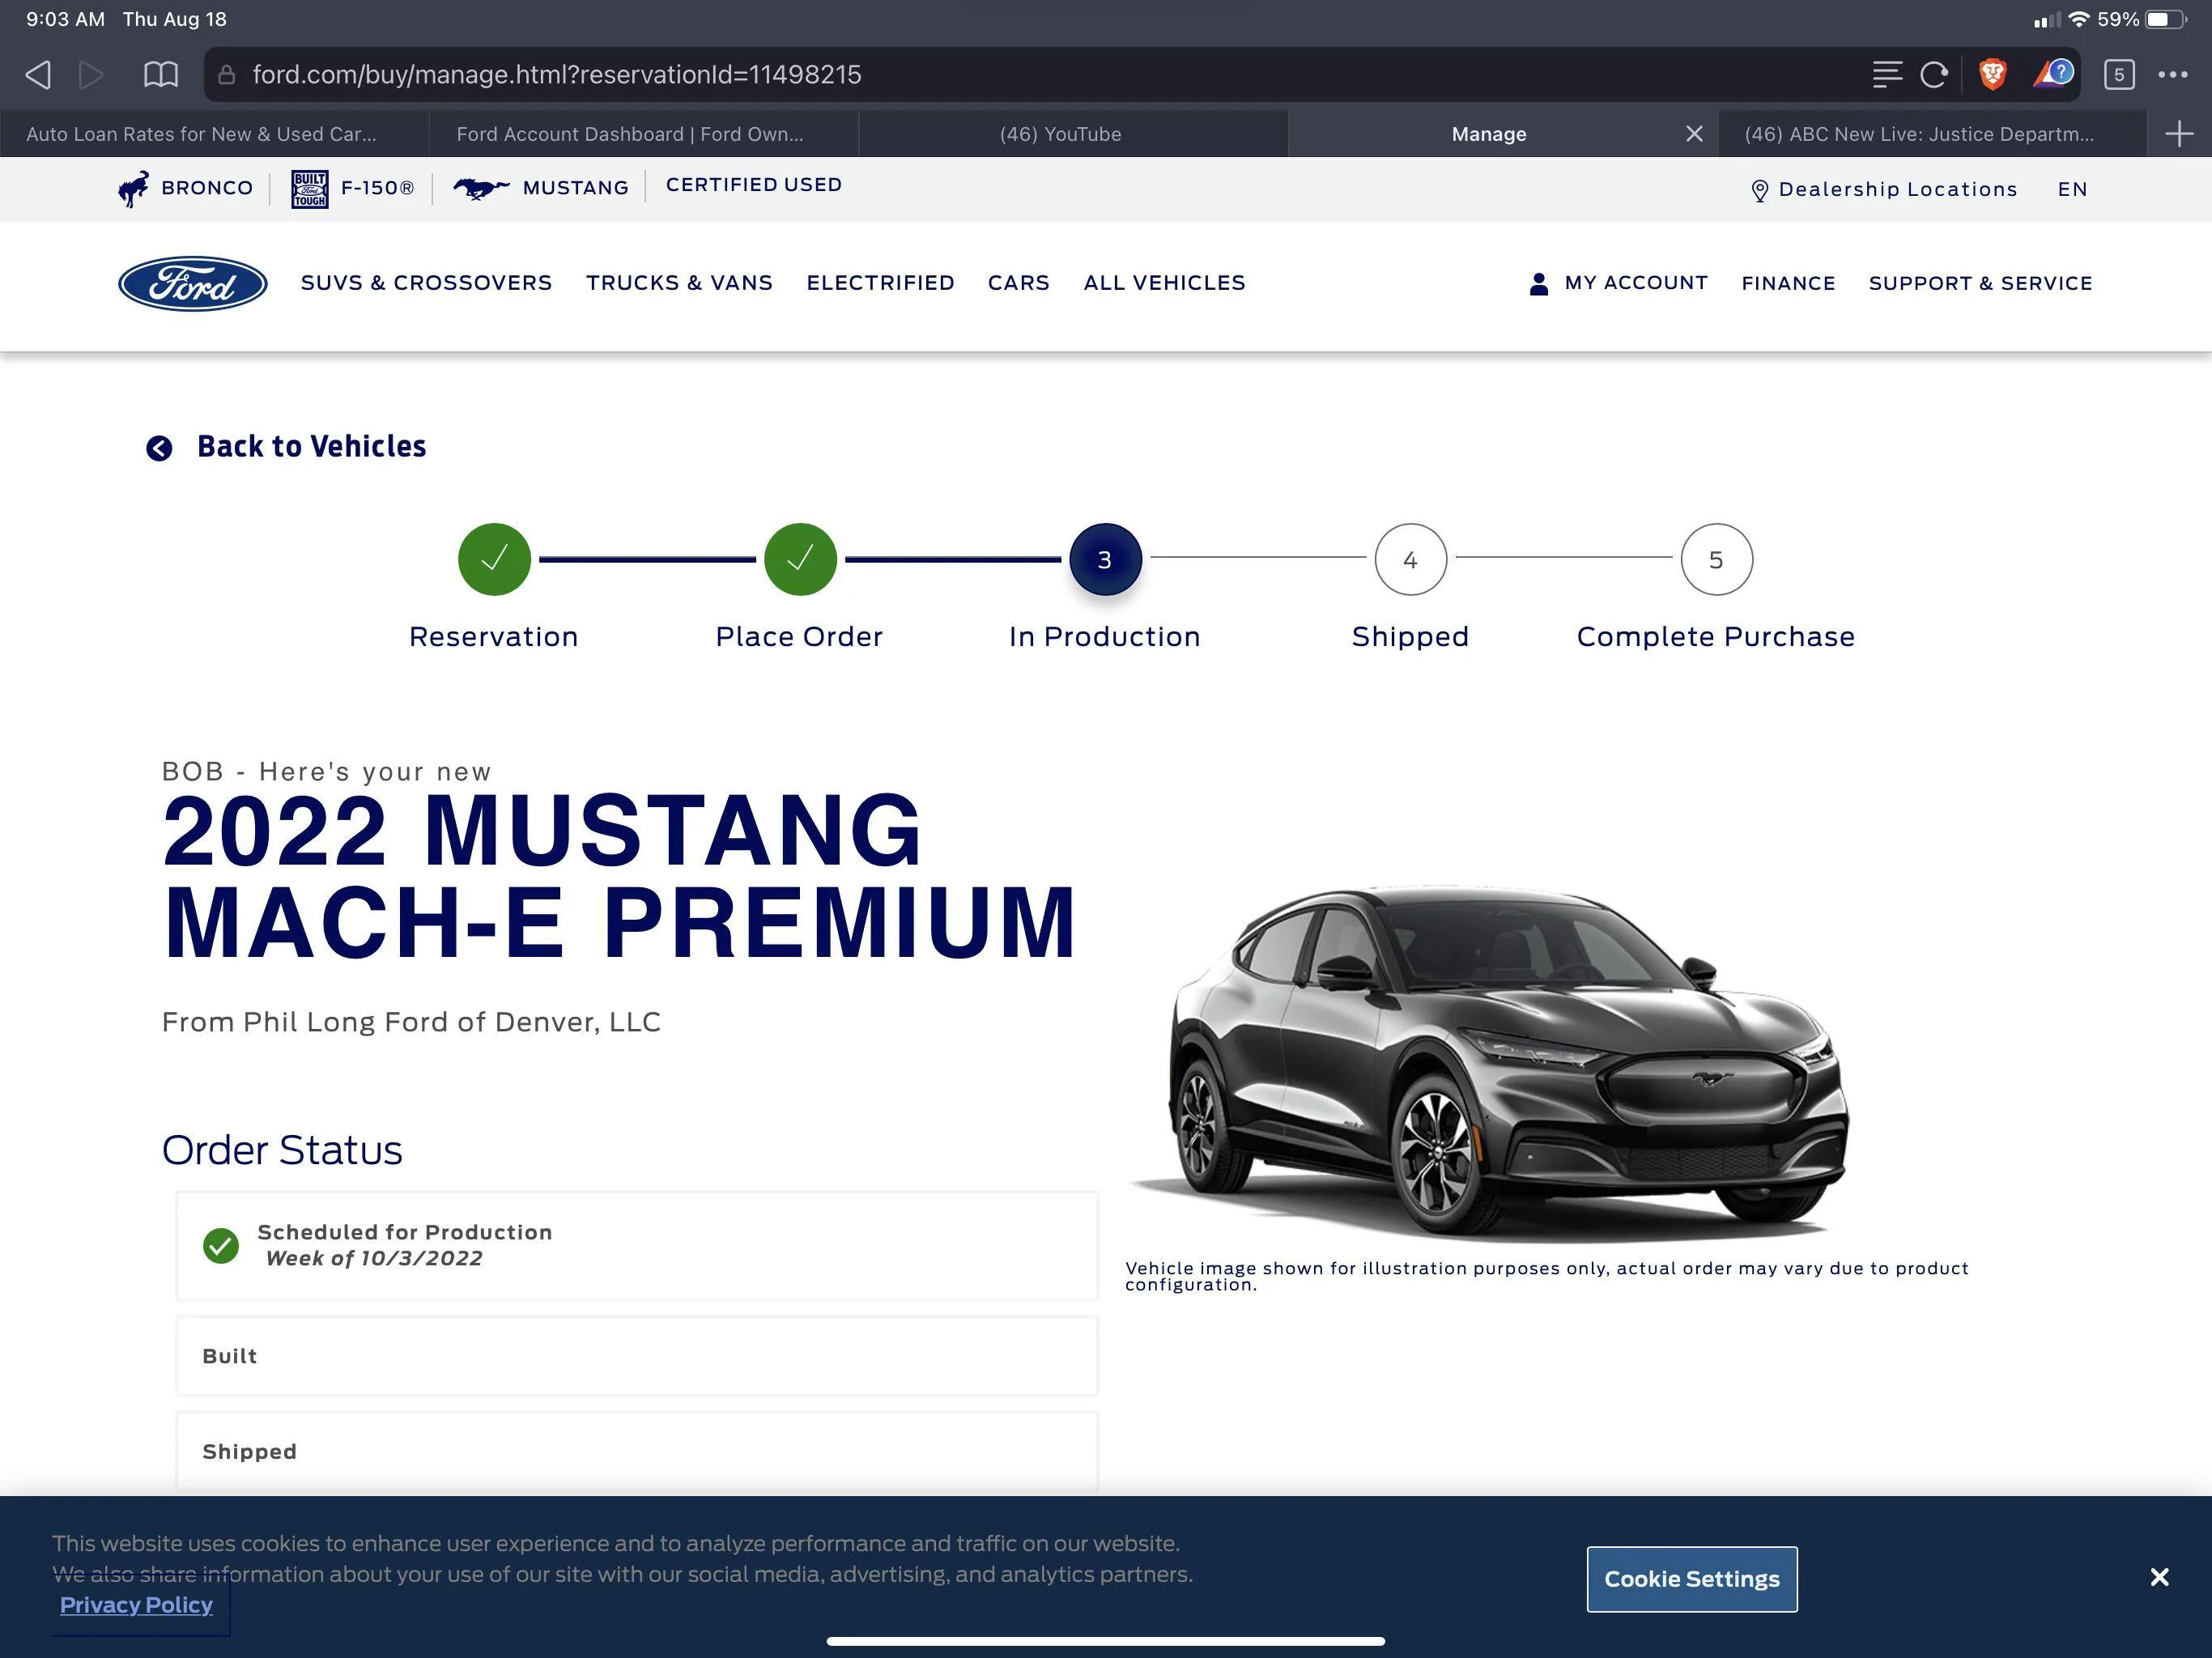The width and height of the screenshot is (2212, 1658).
Task: Tap the browser forward arrow
Action: pyautogui.click(x=91, y=75)
